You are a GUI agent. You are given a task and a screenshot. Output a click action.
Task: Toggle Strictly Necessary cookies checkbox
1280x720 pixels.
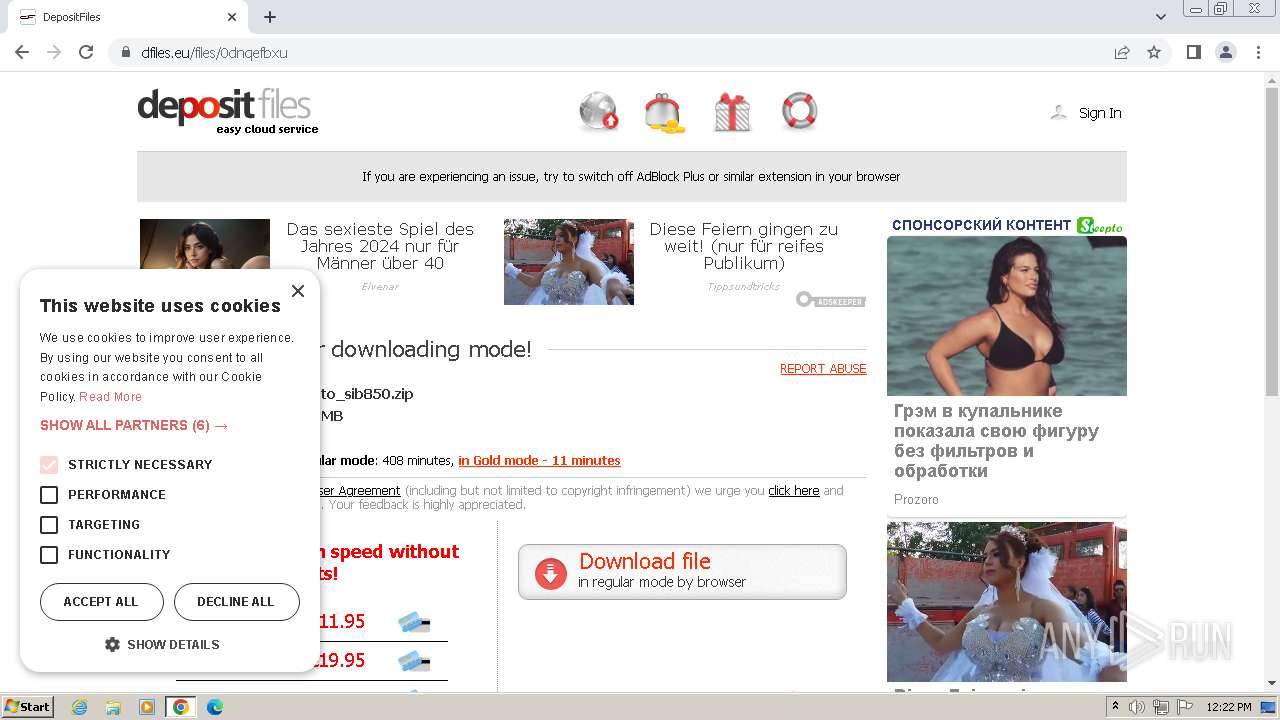coord(49,465)
